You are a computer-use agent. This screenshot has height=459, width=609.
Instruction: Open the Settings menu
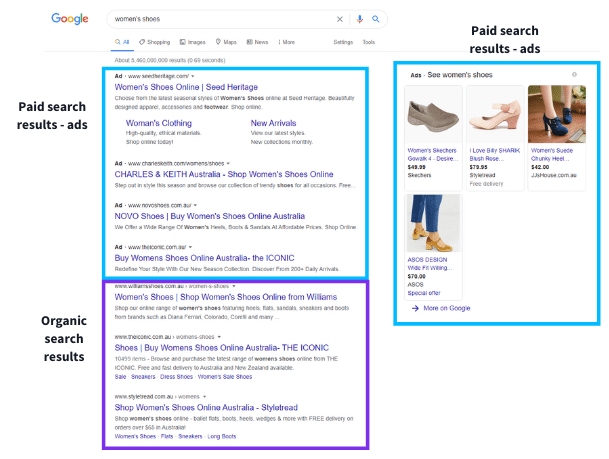[343, 42]
